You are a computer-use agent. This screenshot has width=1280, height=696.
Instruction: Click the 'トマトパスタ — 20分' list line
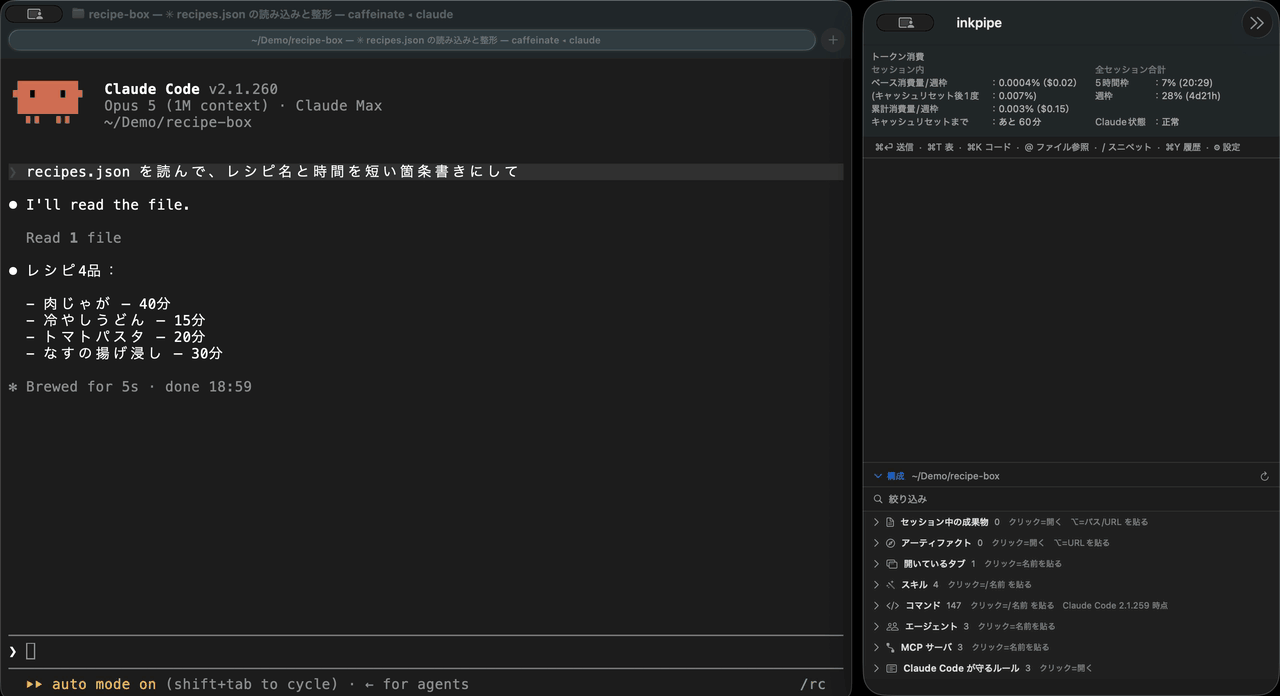coord(115,337)
